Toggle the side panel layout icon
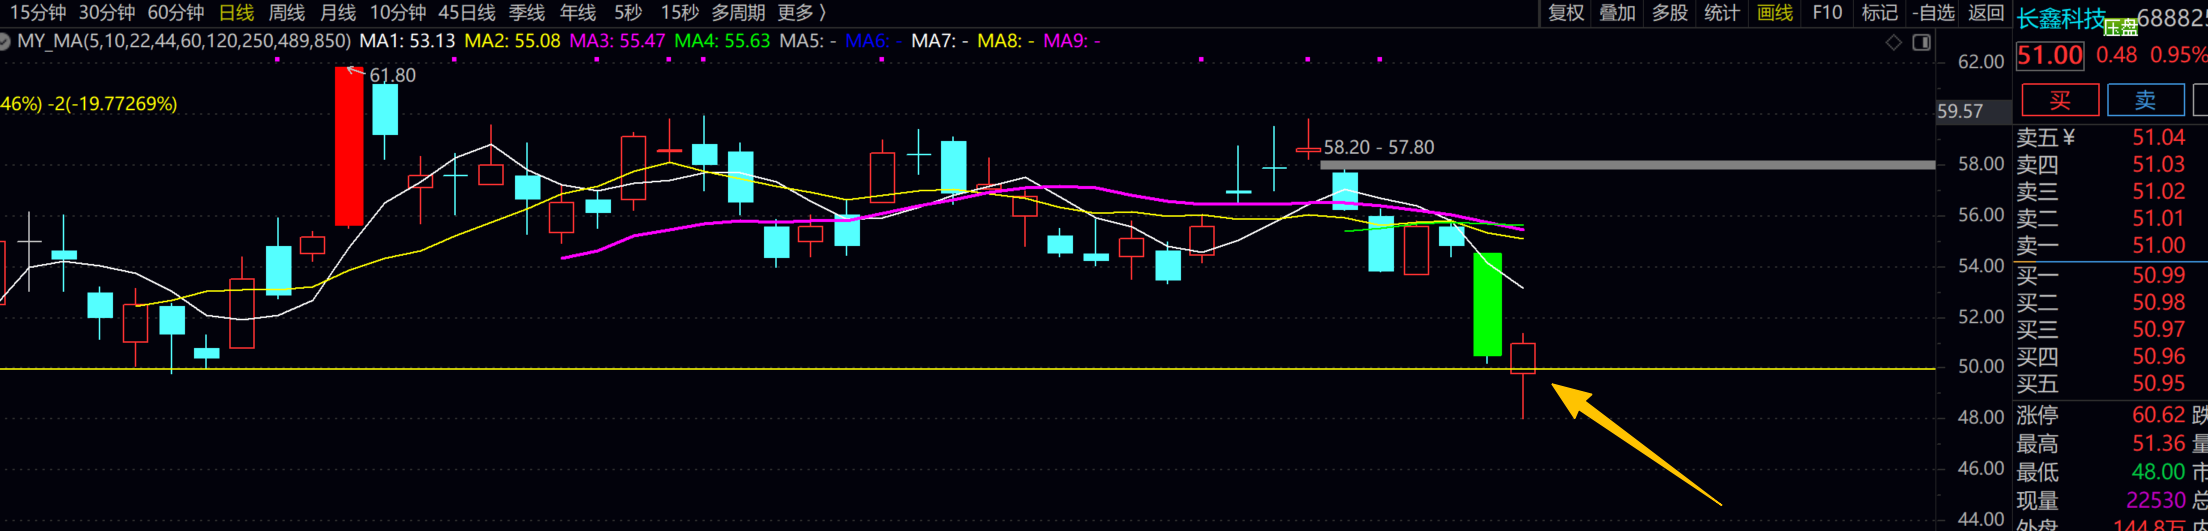Screen dimensions: 2208x531 (1921, 42)
